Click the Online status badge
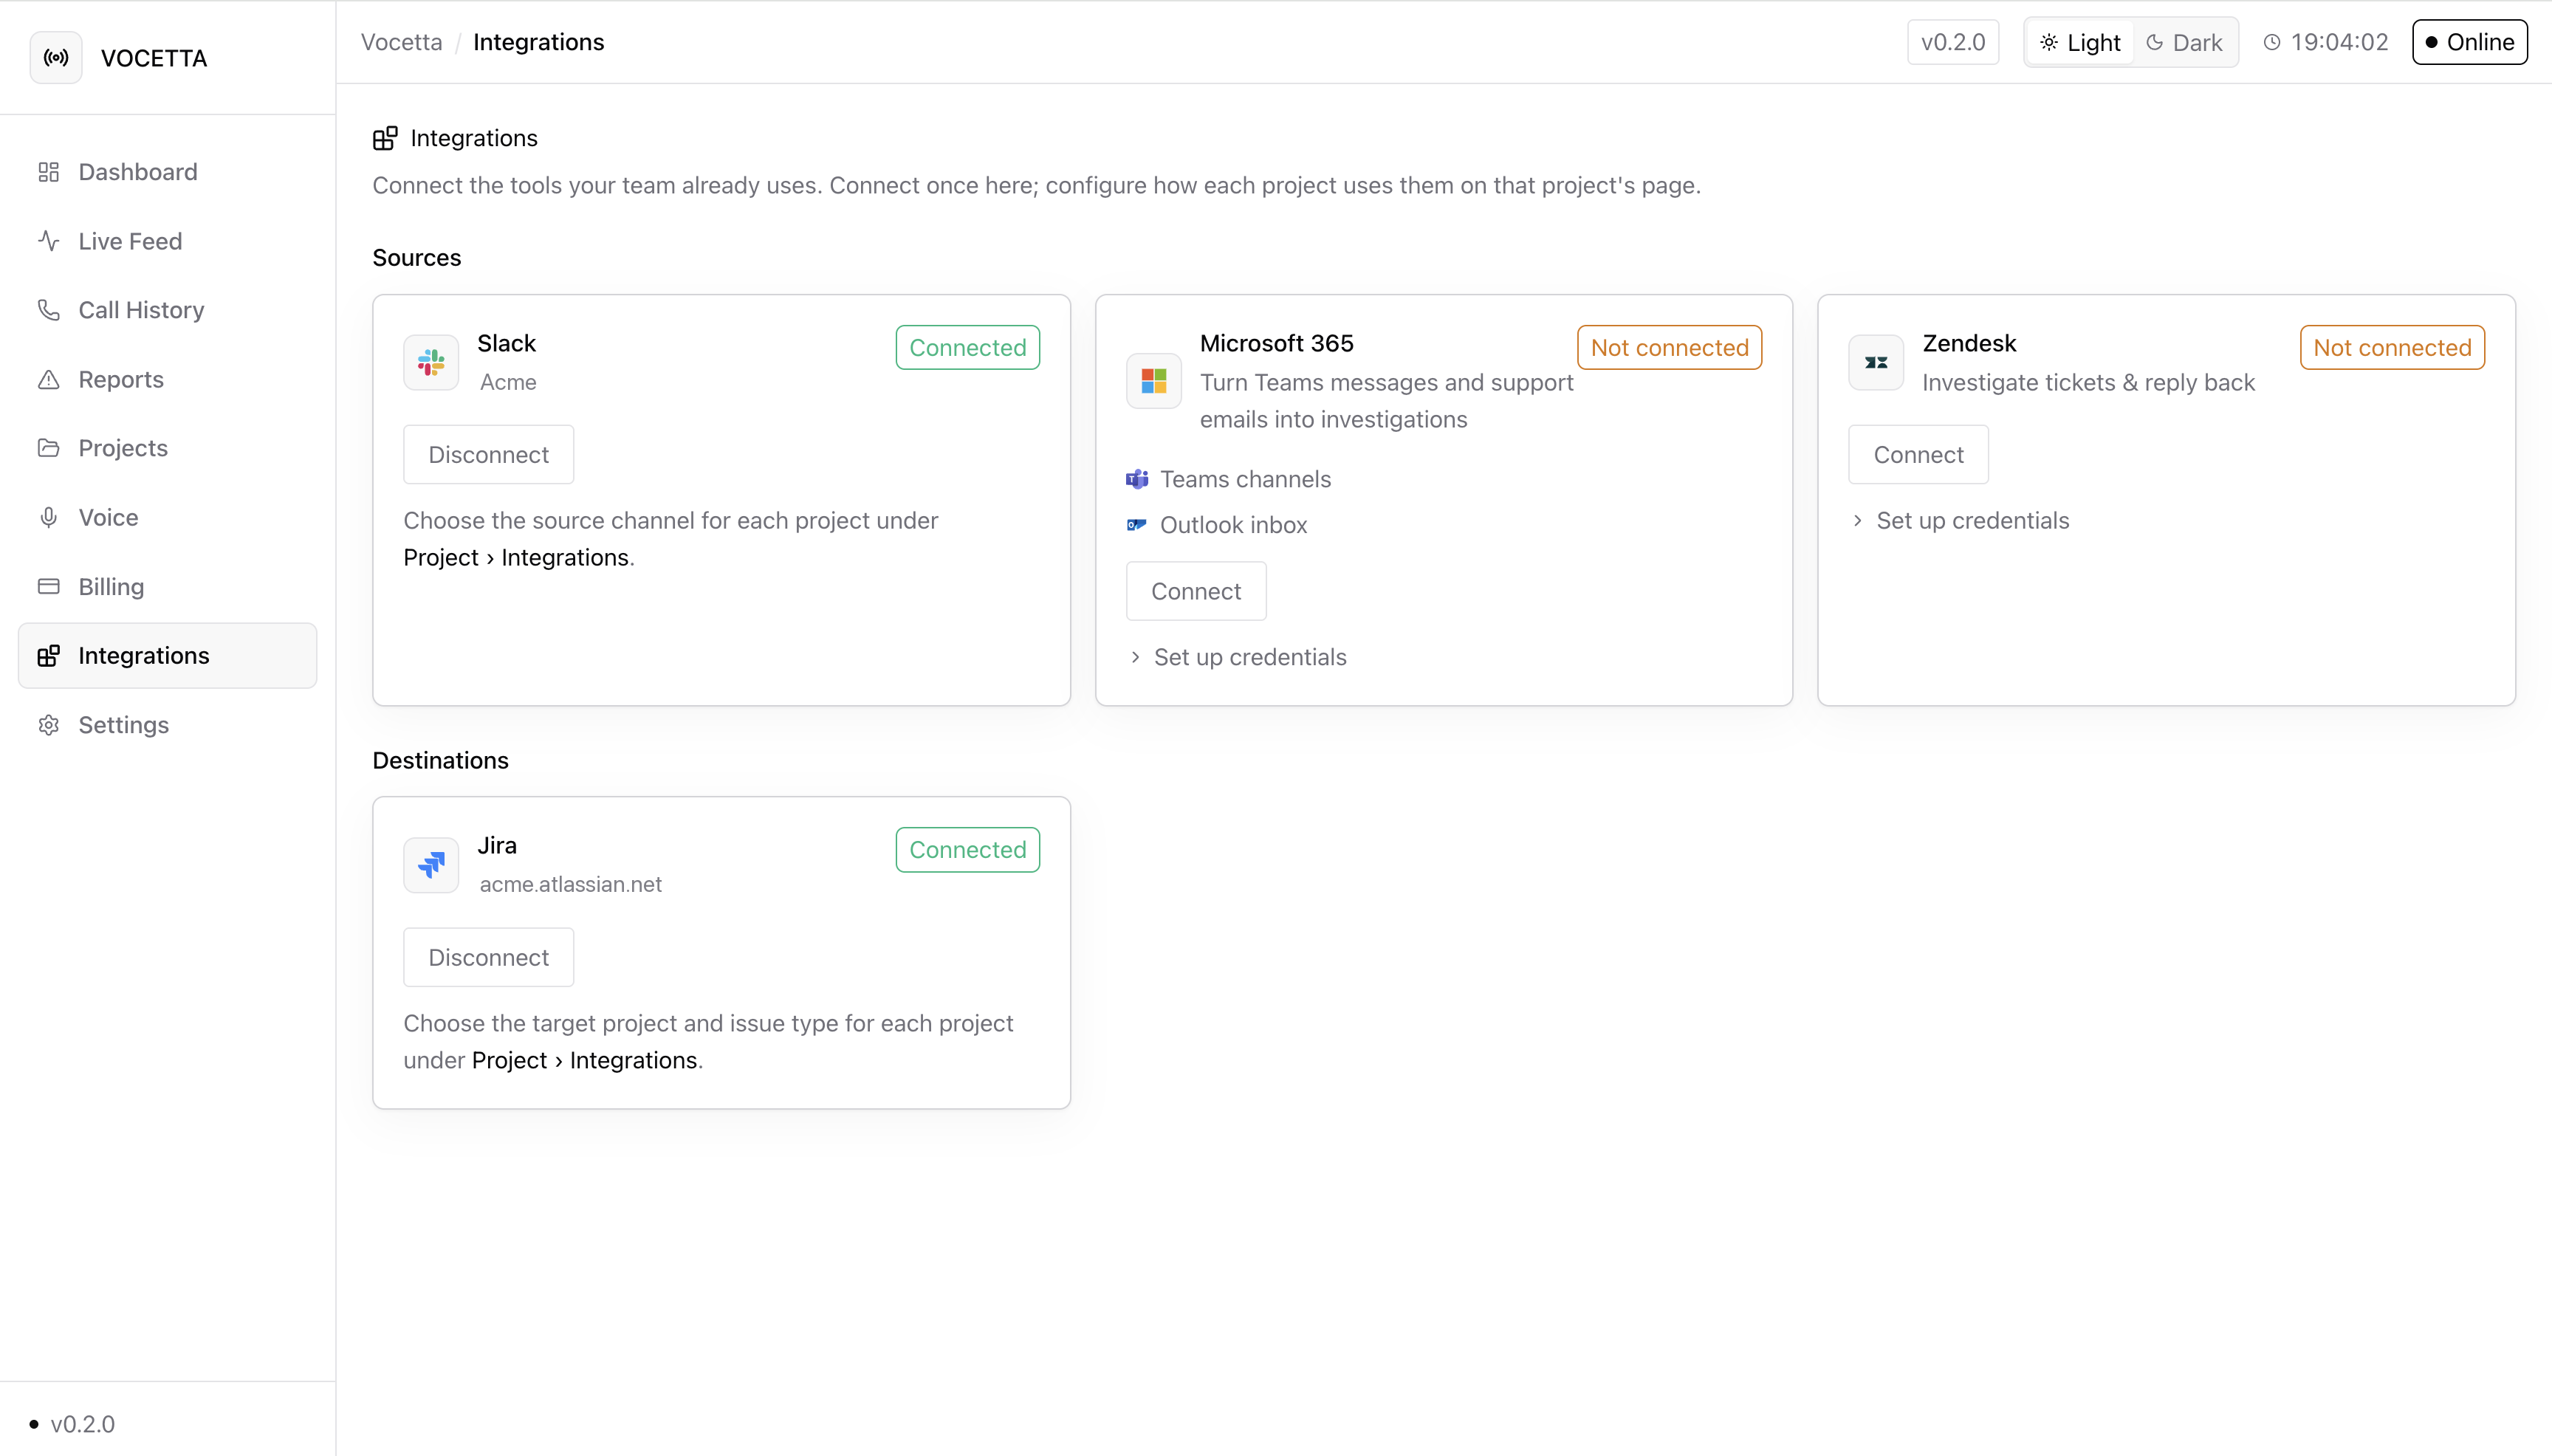 [2469, 42]
